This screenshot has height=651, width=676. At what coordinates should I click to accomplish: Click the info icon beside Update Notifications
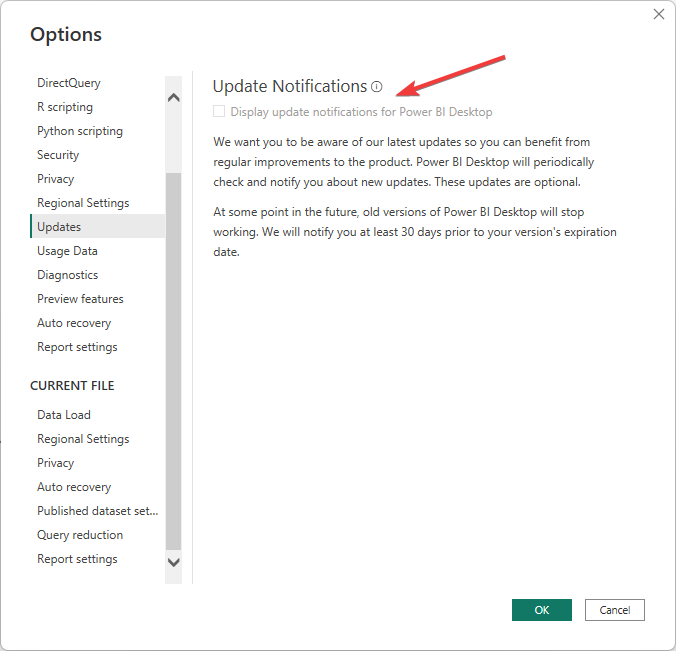click(x=377, y=87)
